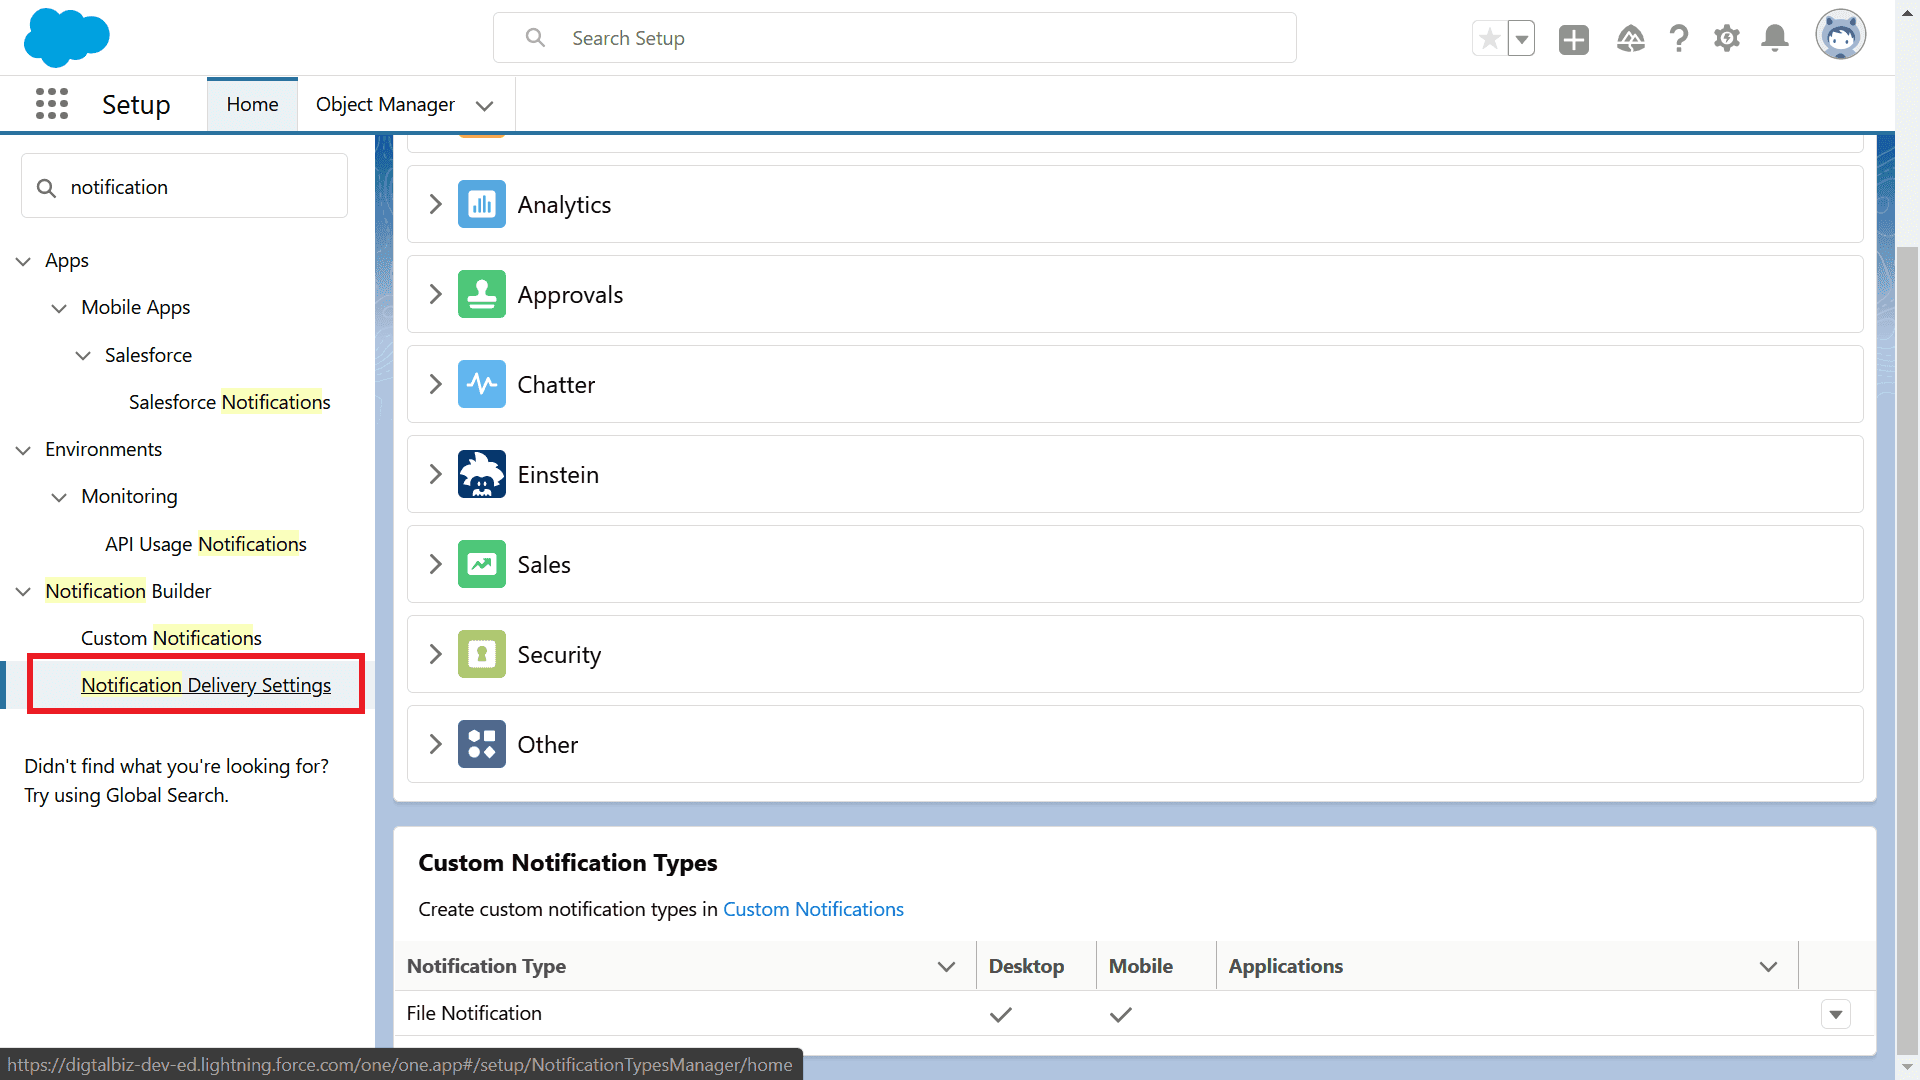Screen dimensions: 1920x1080
Task: Click the Quick Find notification field
Action: 185,186
